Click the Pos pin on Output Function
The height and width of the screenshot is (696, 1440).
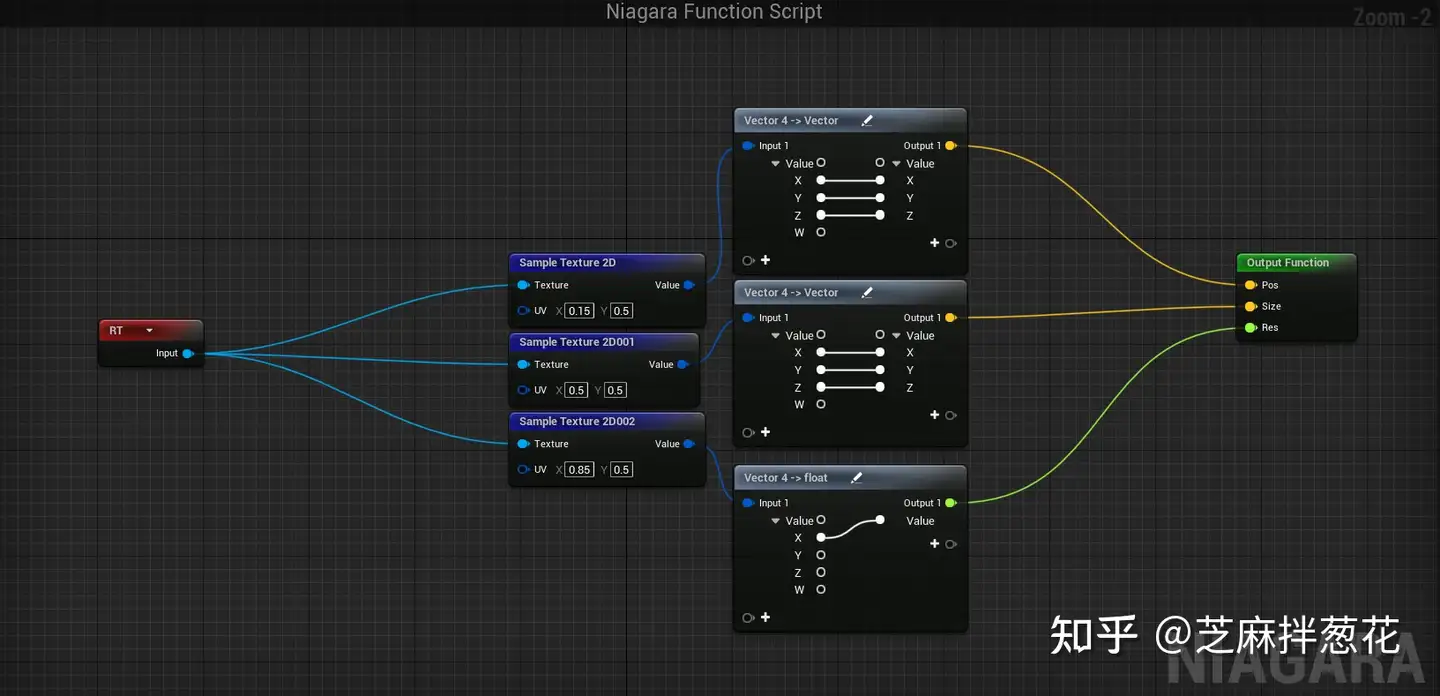tap(1250, 285)
